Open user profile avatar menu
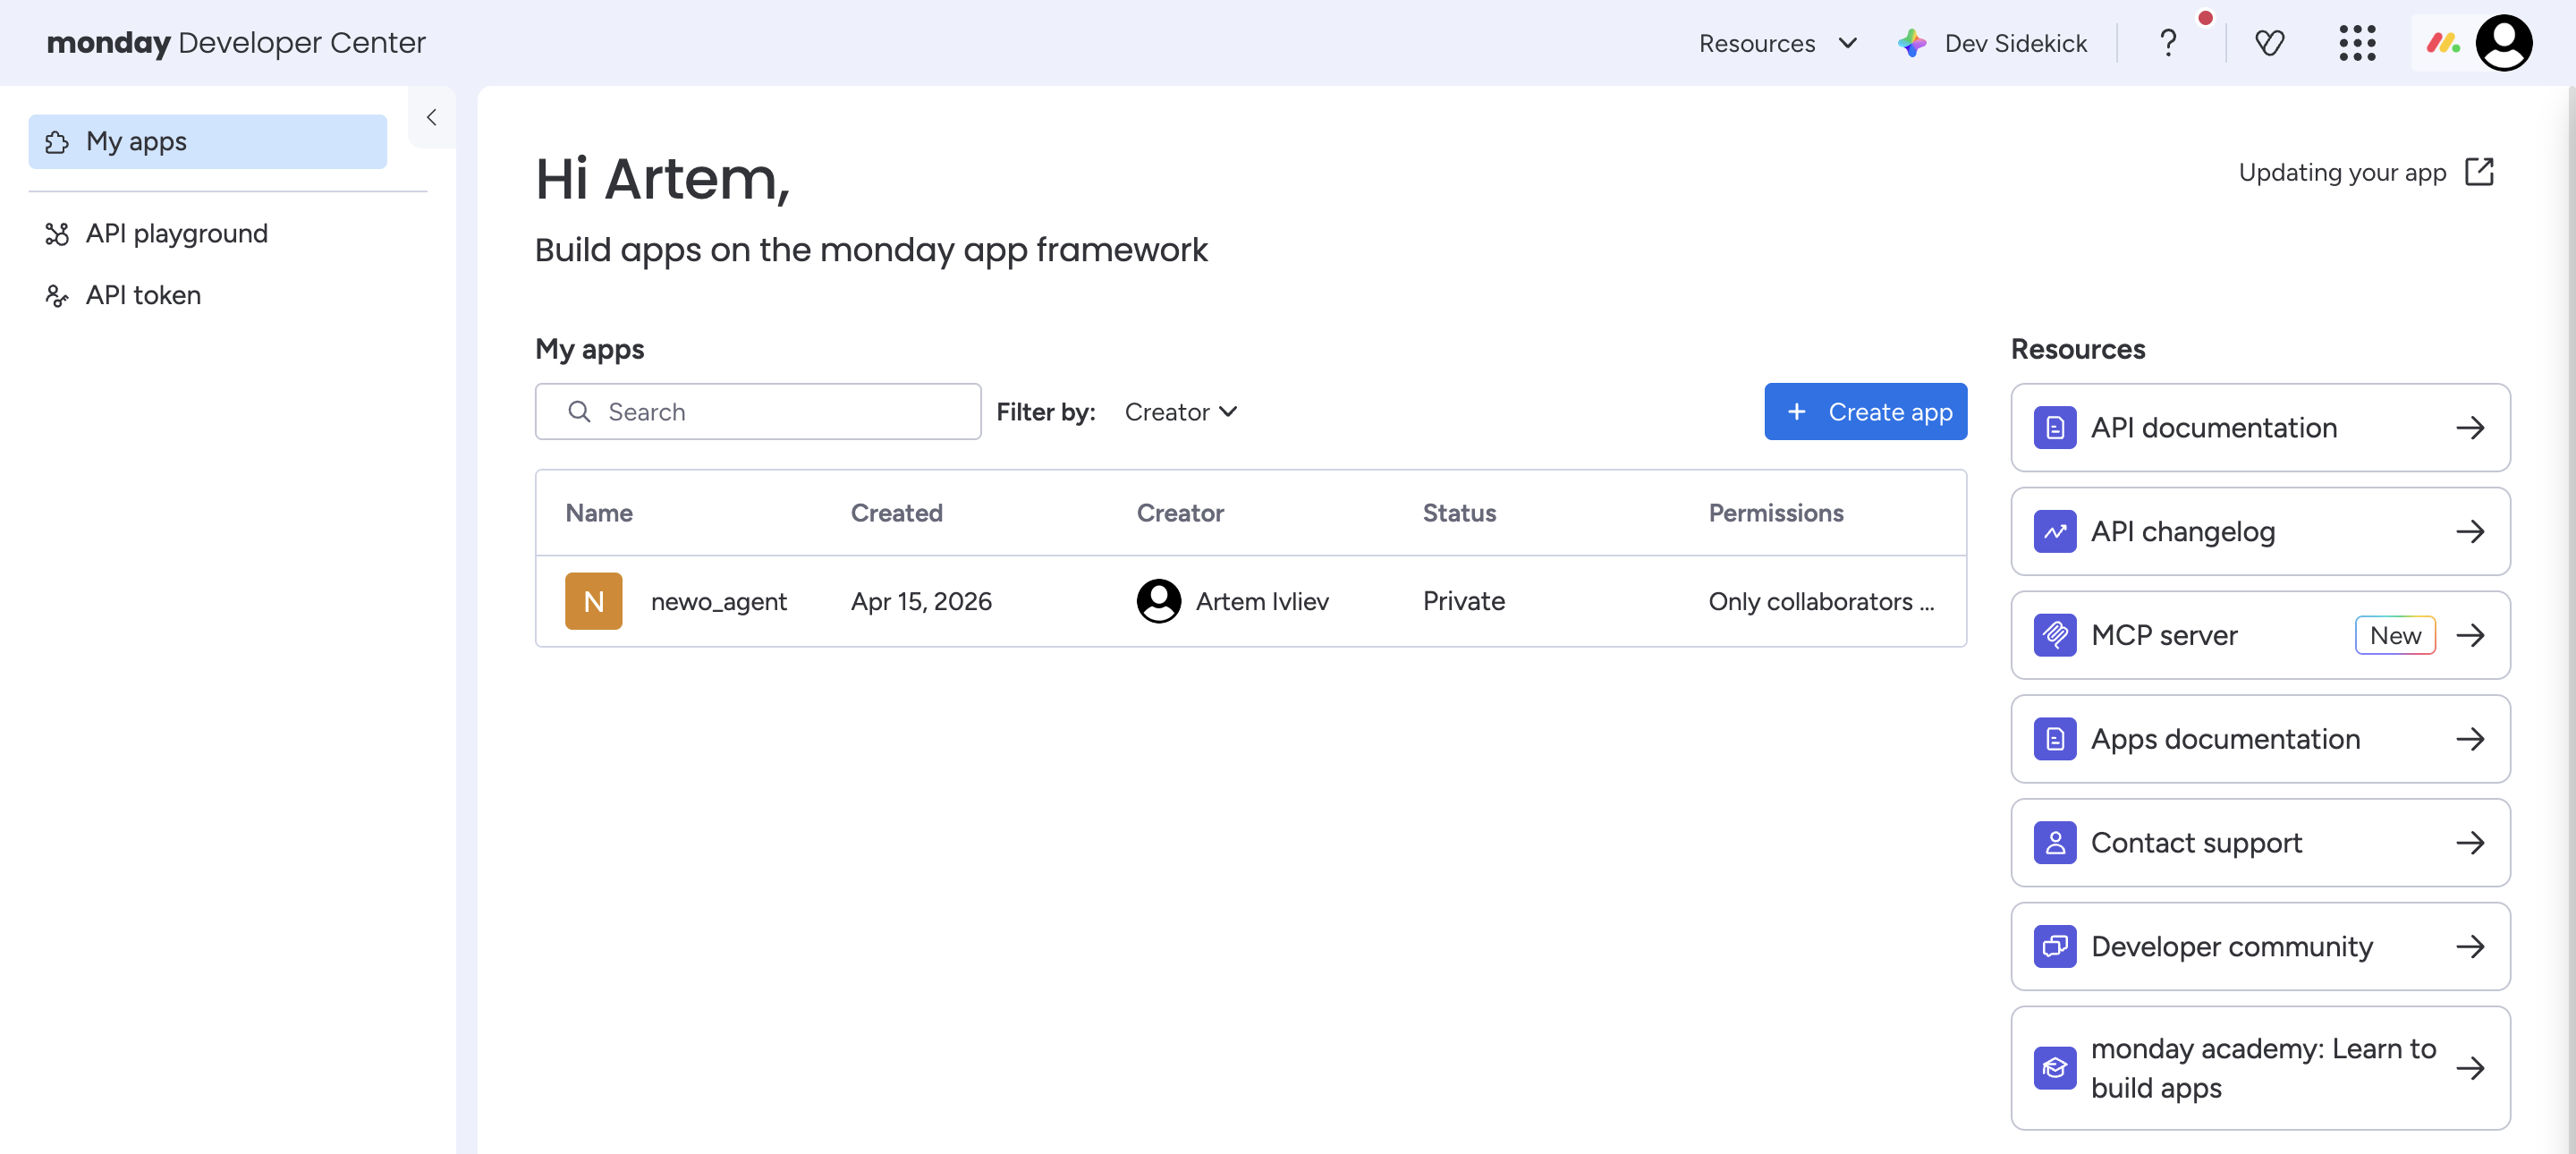The height and width of the screenshot is (1154, 2576). (2504, 43)
